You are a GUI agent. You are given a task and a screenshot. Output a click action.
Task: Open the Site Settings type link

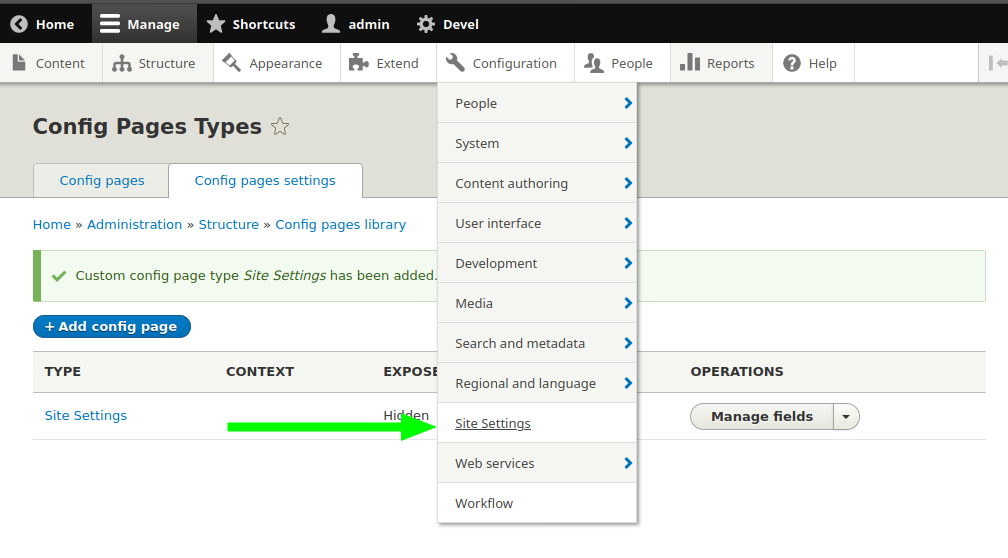[x=86, y=416]
